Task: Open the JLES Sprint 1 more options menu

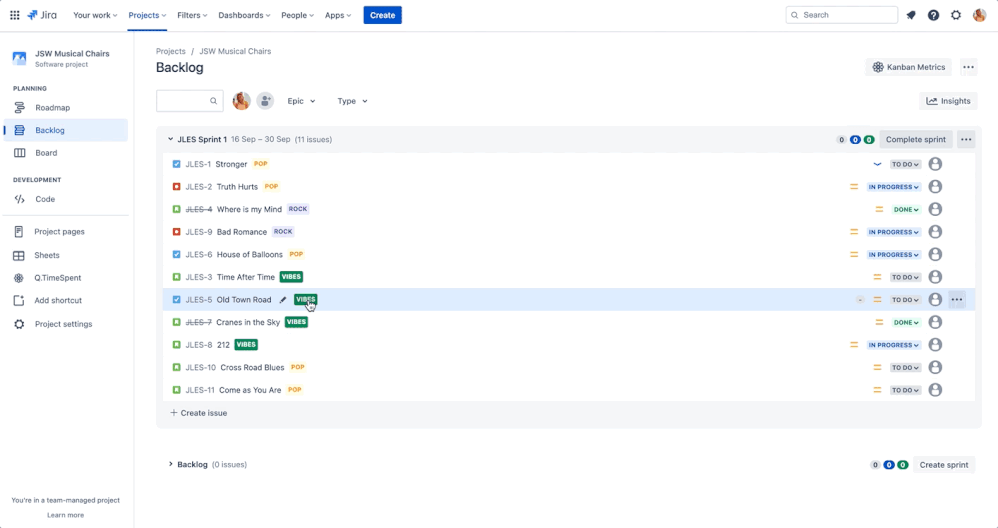Action: [x=966, y=139]
